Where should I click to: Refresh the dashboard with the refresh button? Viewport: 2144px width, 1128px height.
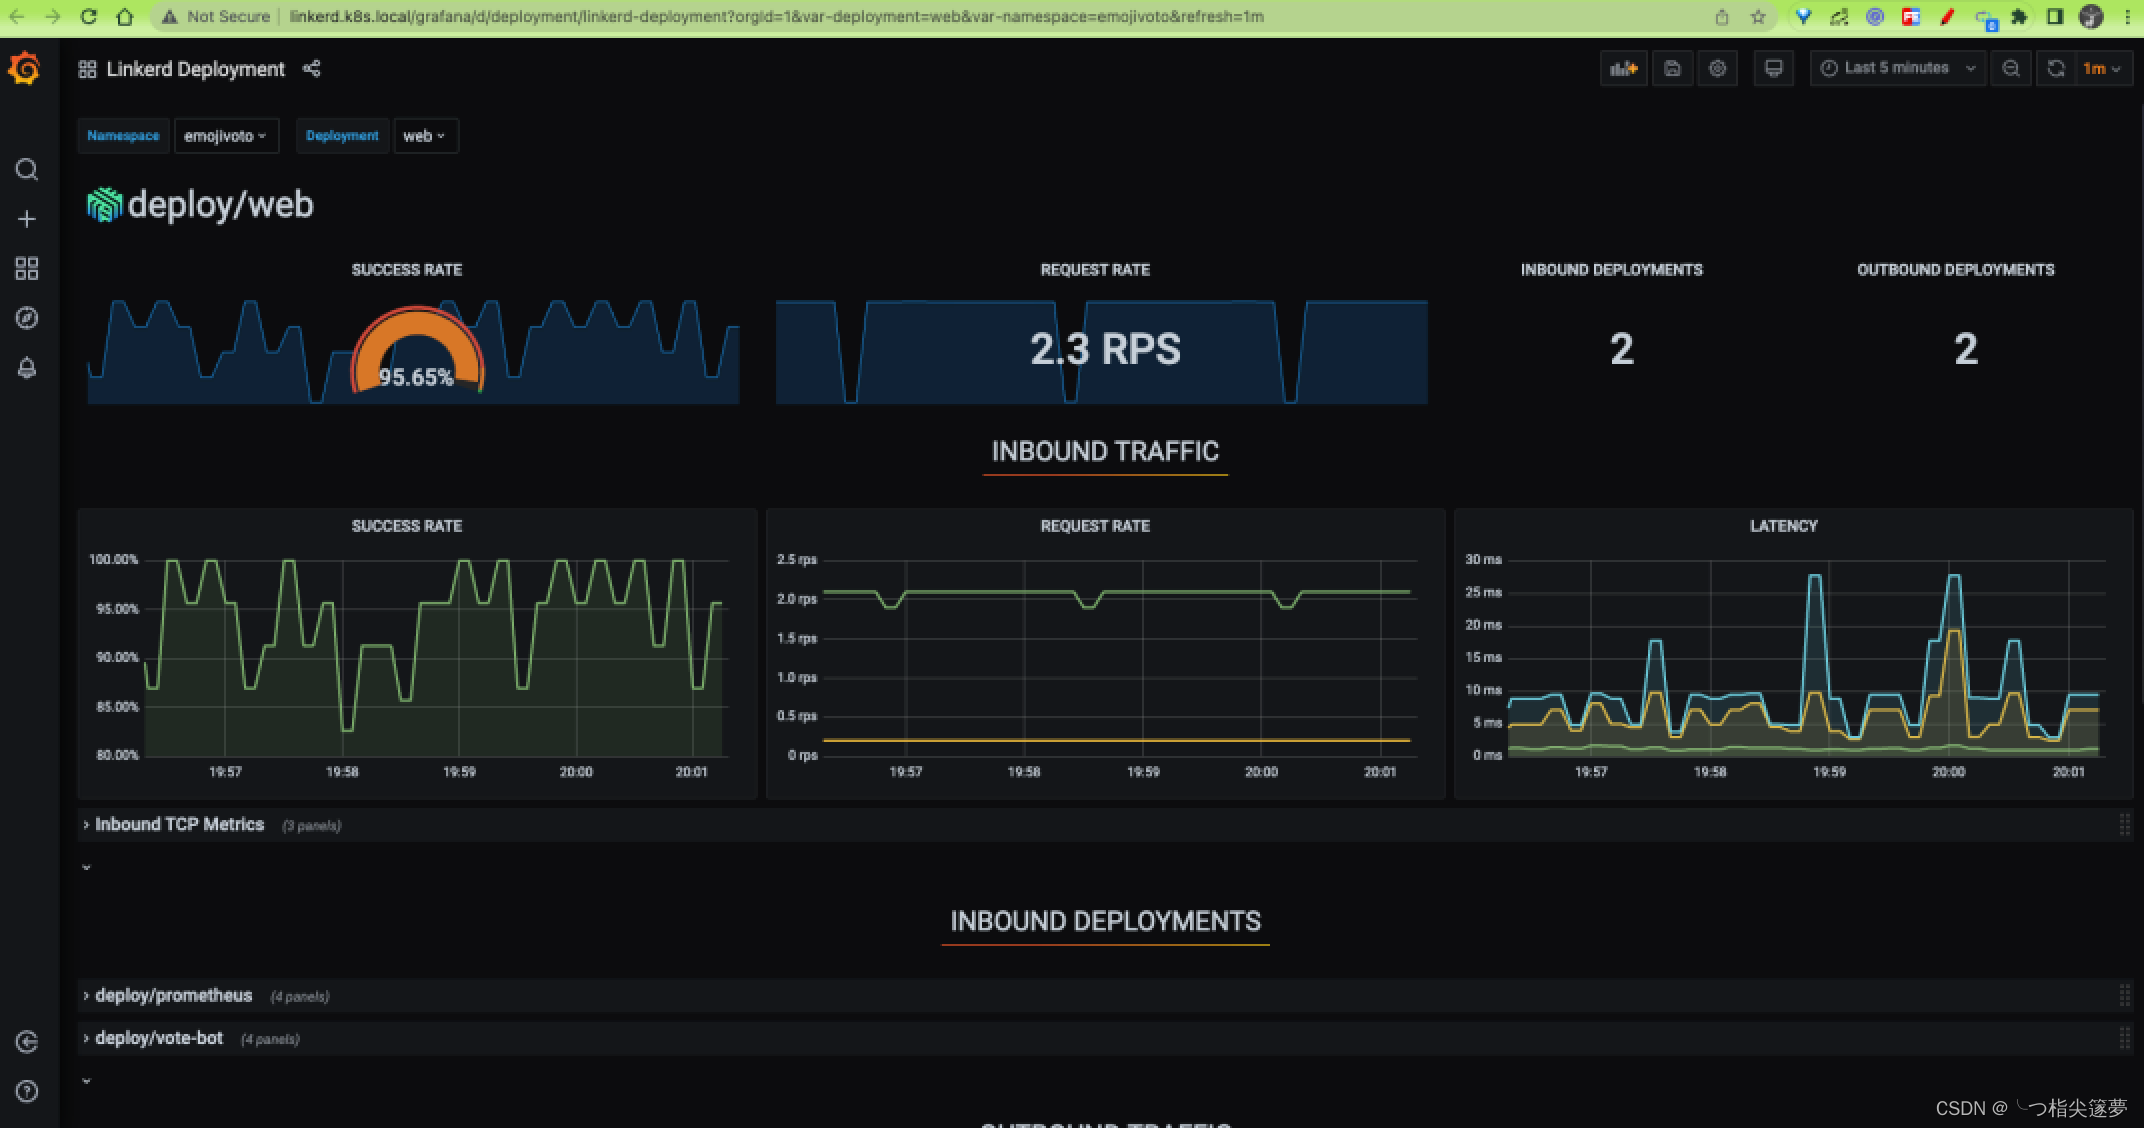coord(2055,69)
